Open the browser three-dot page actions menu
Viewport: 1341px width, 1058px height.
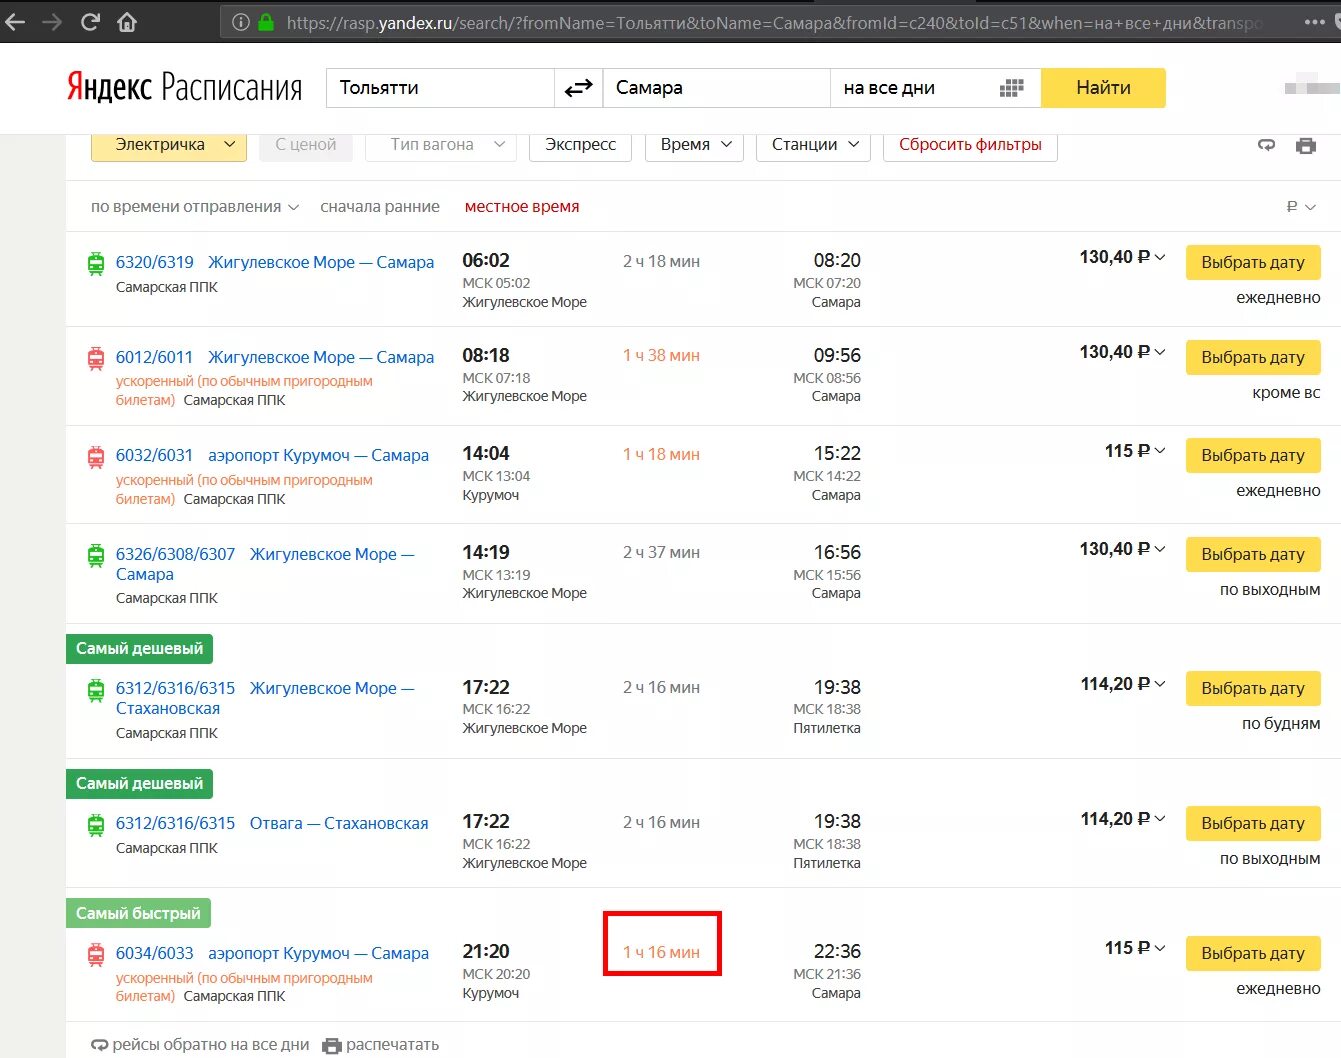(1315, 22)
